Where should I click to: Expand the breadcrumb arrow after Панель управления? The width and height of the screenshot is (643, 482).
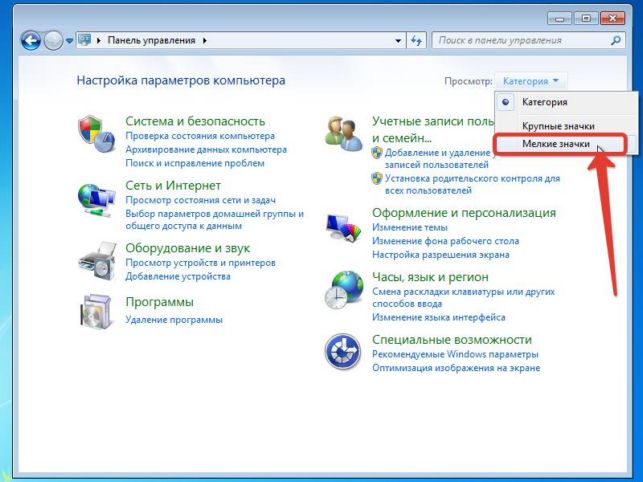204,41
